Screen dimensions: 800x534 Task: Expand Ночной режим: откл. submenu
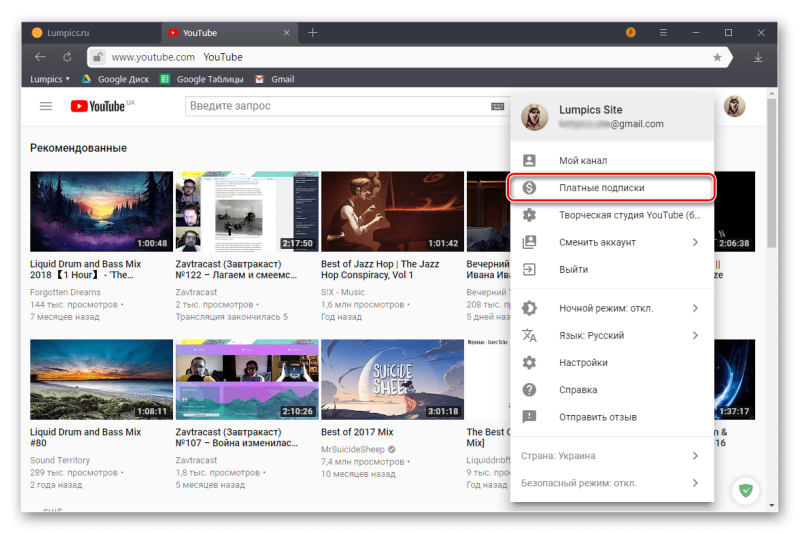[695, 308]
